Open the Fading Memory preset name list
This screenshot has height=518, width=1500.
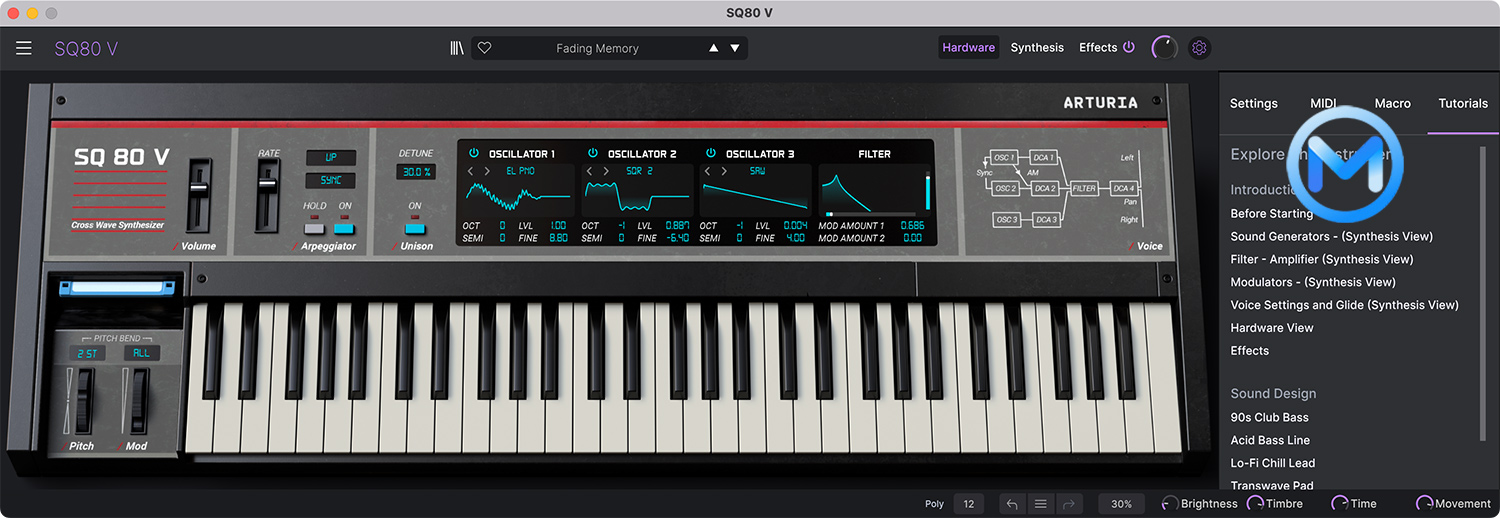[597, 48]
